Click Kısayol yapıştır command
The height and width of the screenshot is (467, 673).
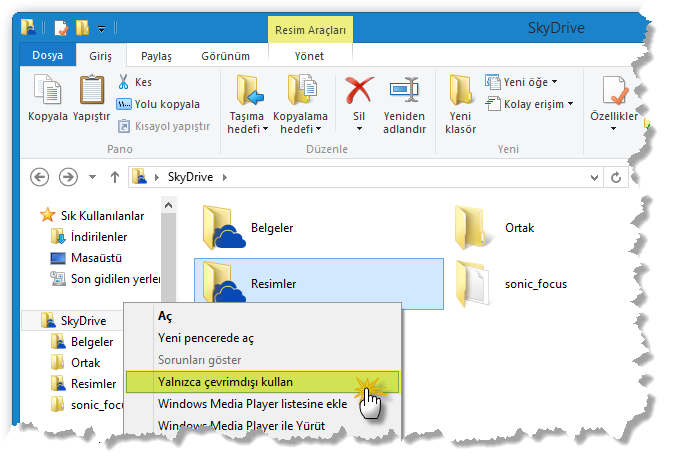click(x=164, y=126)
